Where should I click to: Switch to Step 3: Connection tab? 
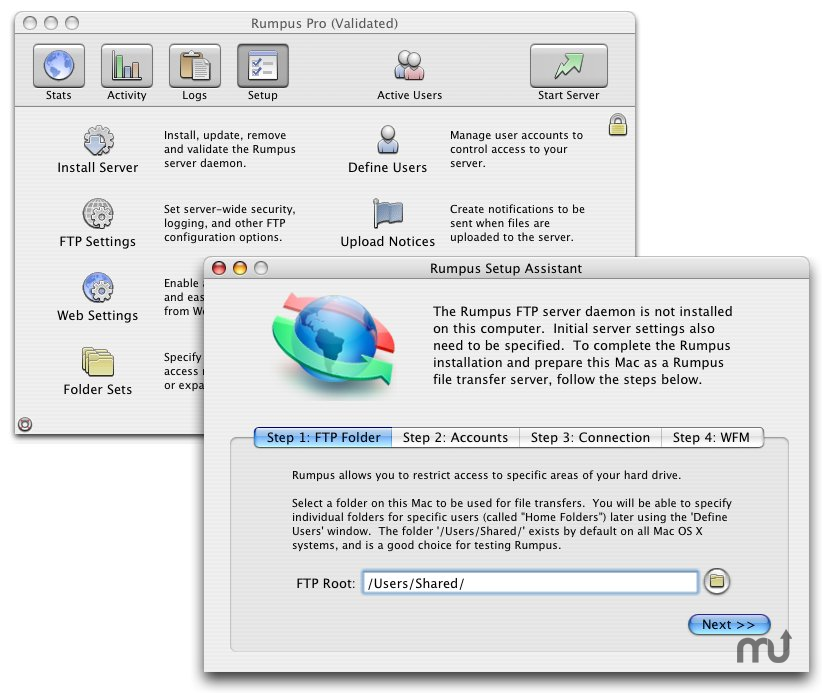coord(590,437)
